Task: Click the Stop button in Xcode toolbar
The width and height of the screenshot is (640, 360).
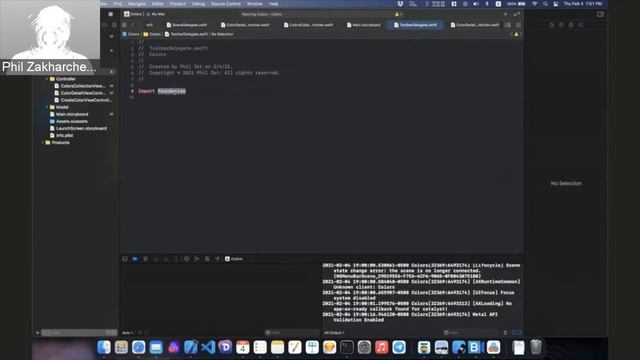Action: [x=111, y=14]
